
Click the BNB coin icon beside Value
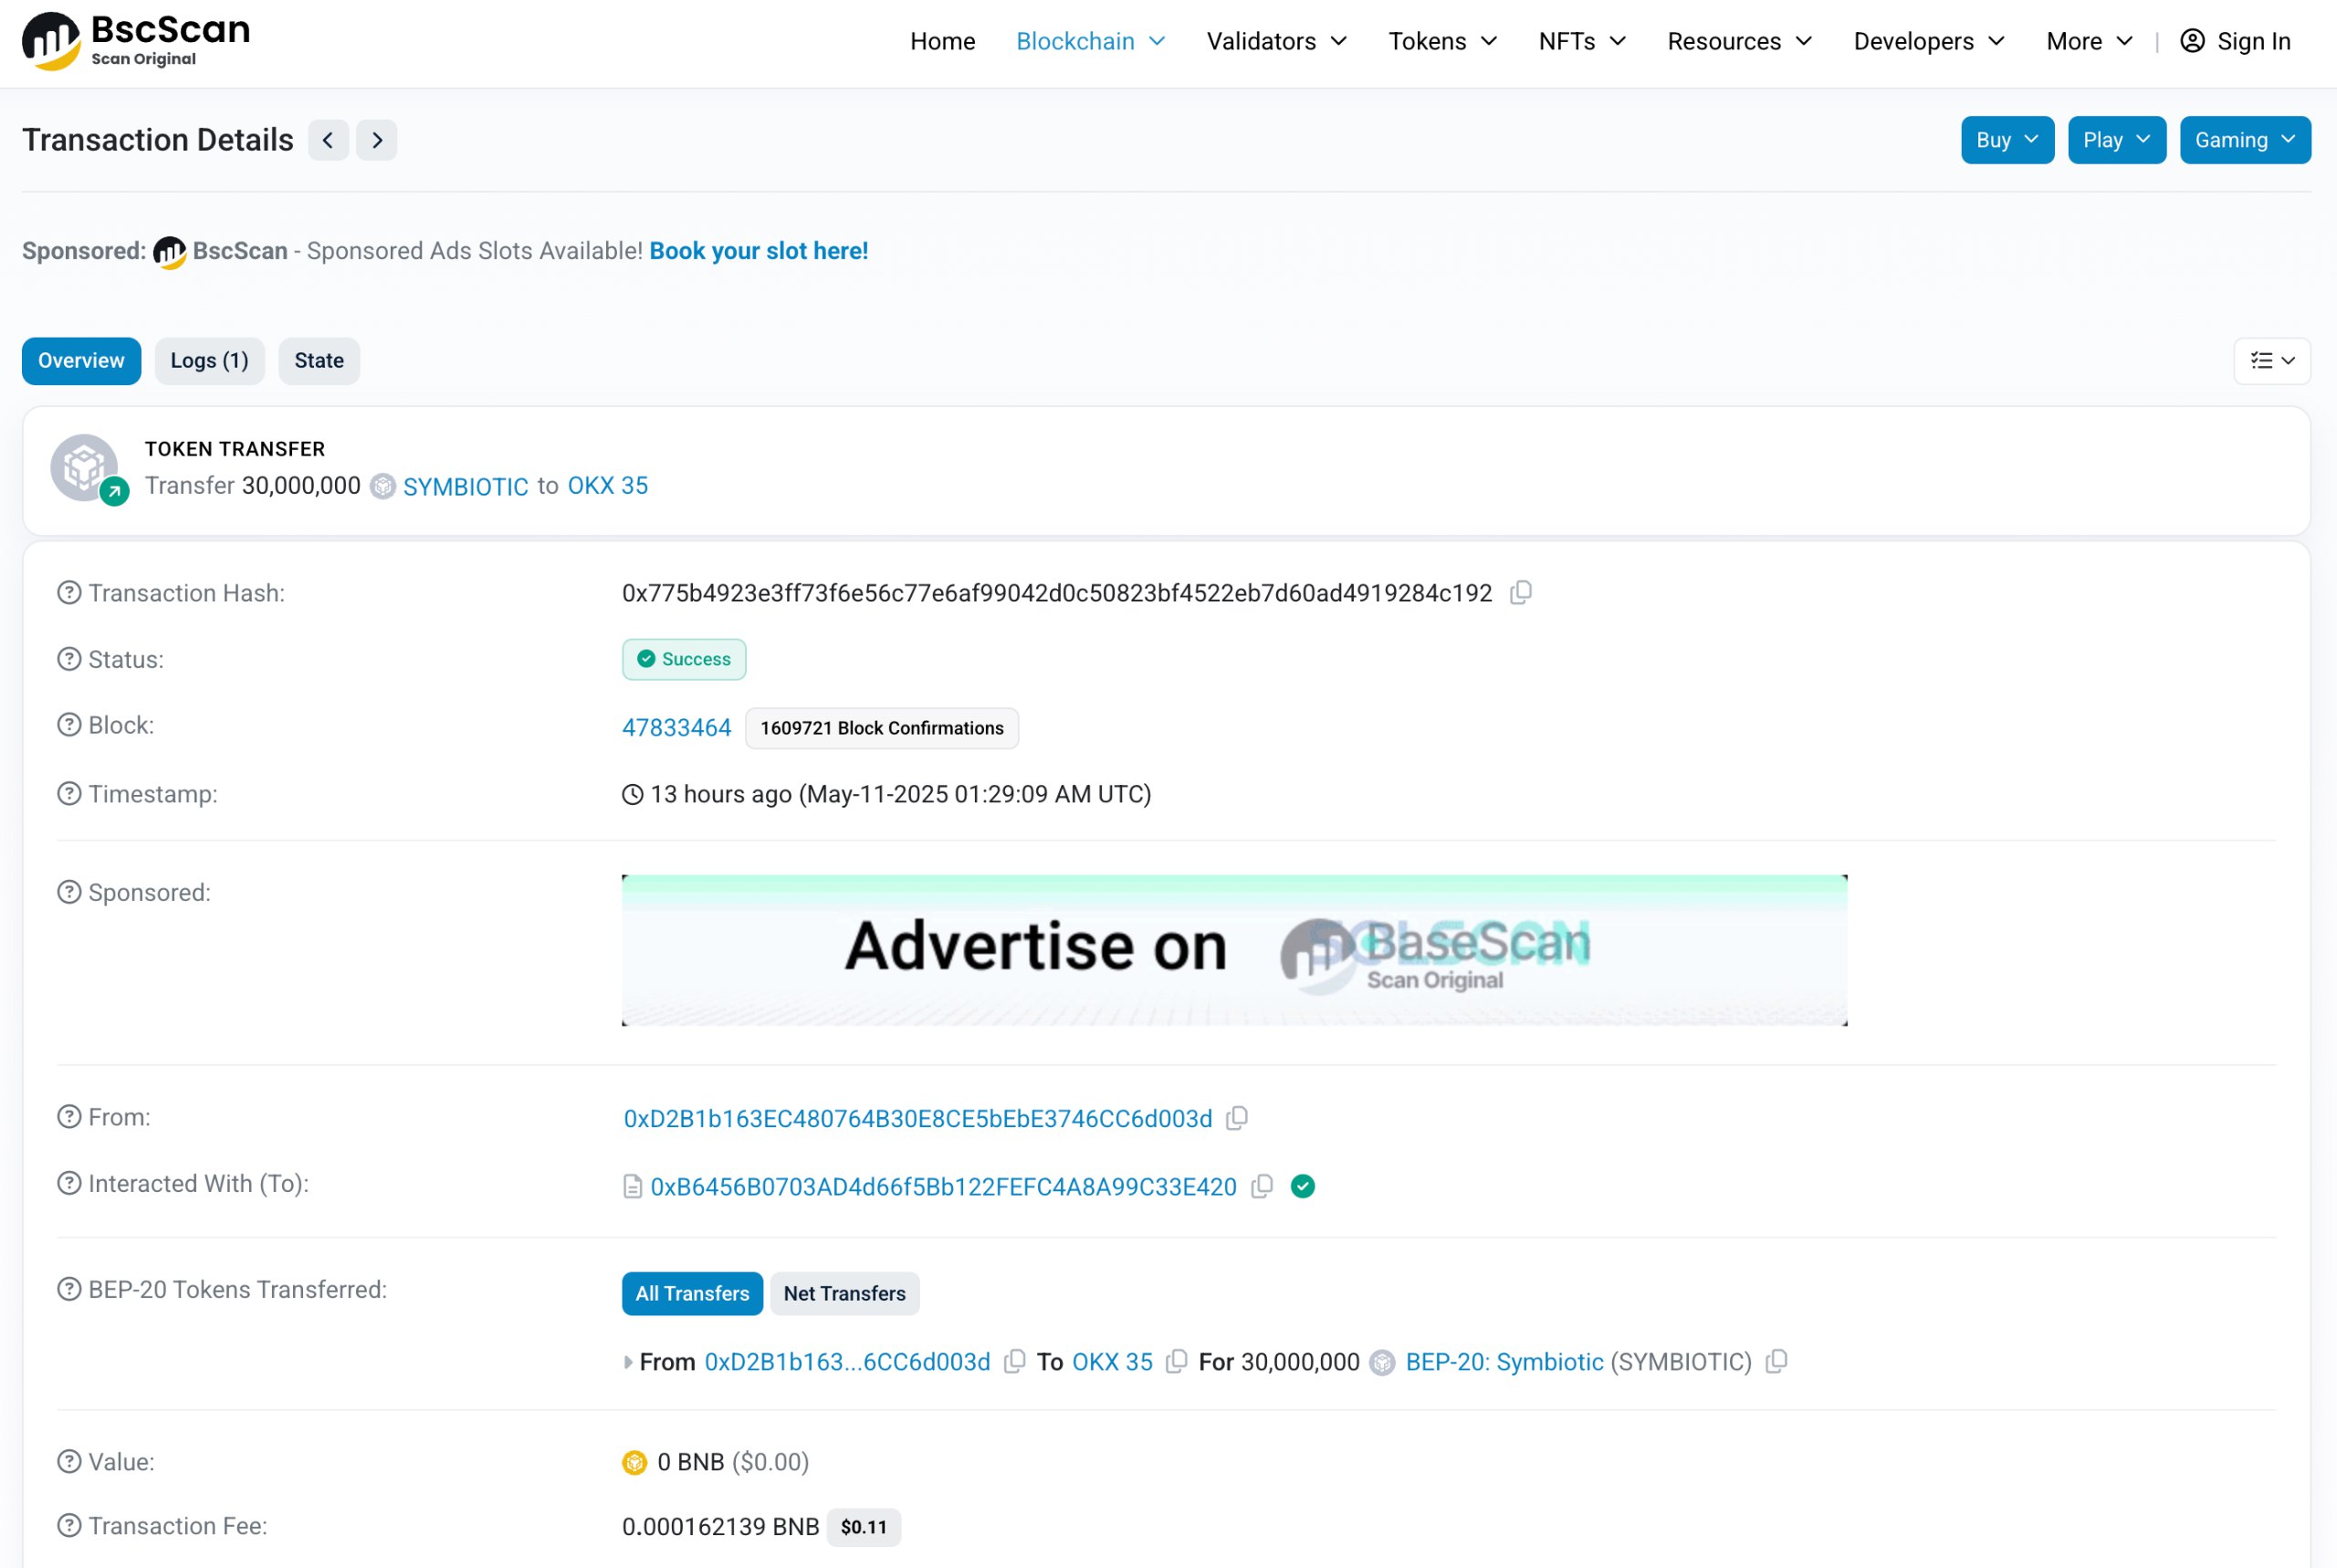click(x=634, y=1463)
